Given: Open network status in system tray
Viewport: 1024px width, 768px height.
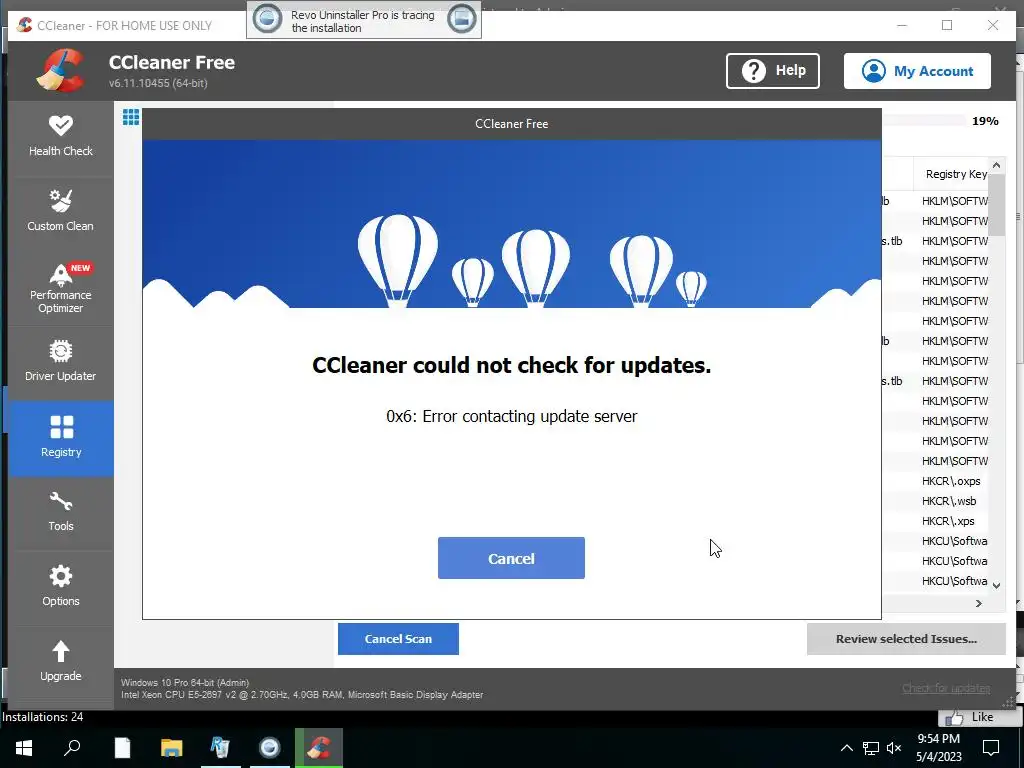Looking at the screenshot, I should [871, 748].
